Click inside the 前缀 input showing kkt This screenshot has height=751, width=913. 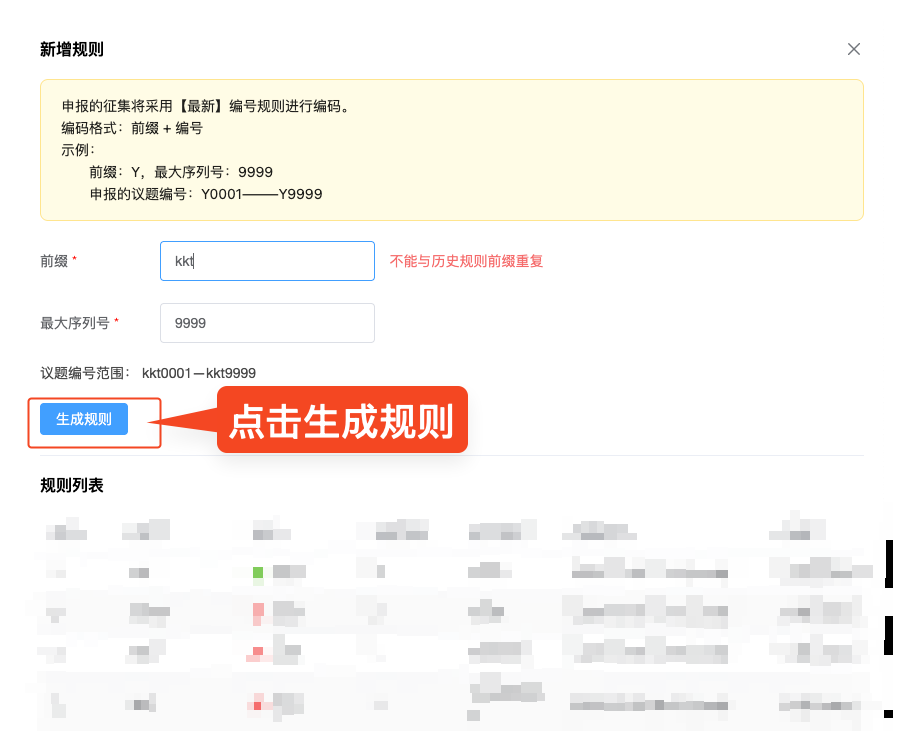267,261
